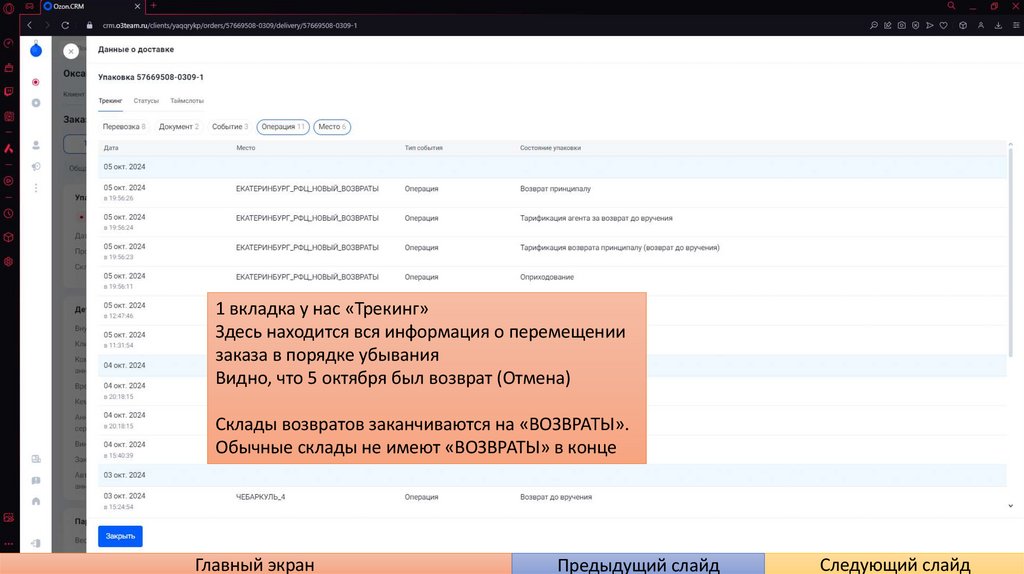Click the Состояние упаковки column header
The height and width of the screenshot is (574, 1024).
click(x=550, y=148)
